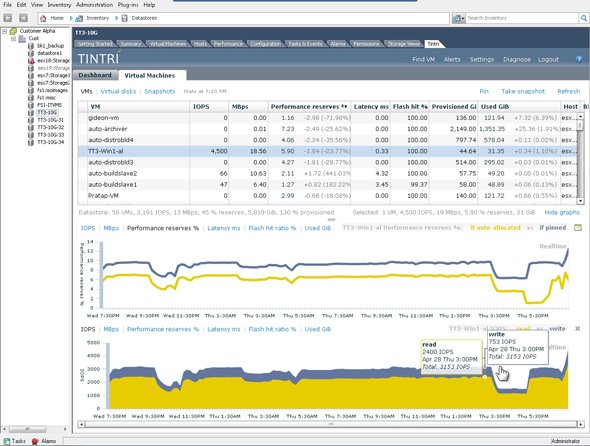Close the lower IOPS graph with X
This screenshot has width=590, height=446.
pos(578,329)
